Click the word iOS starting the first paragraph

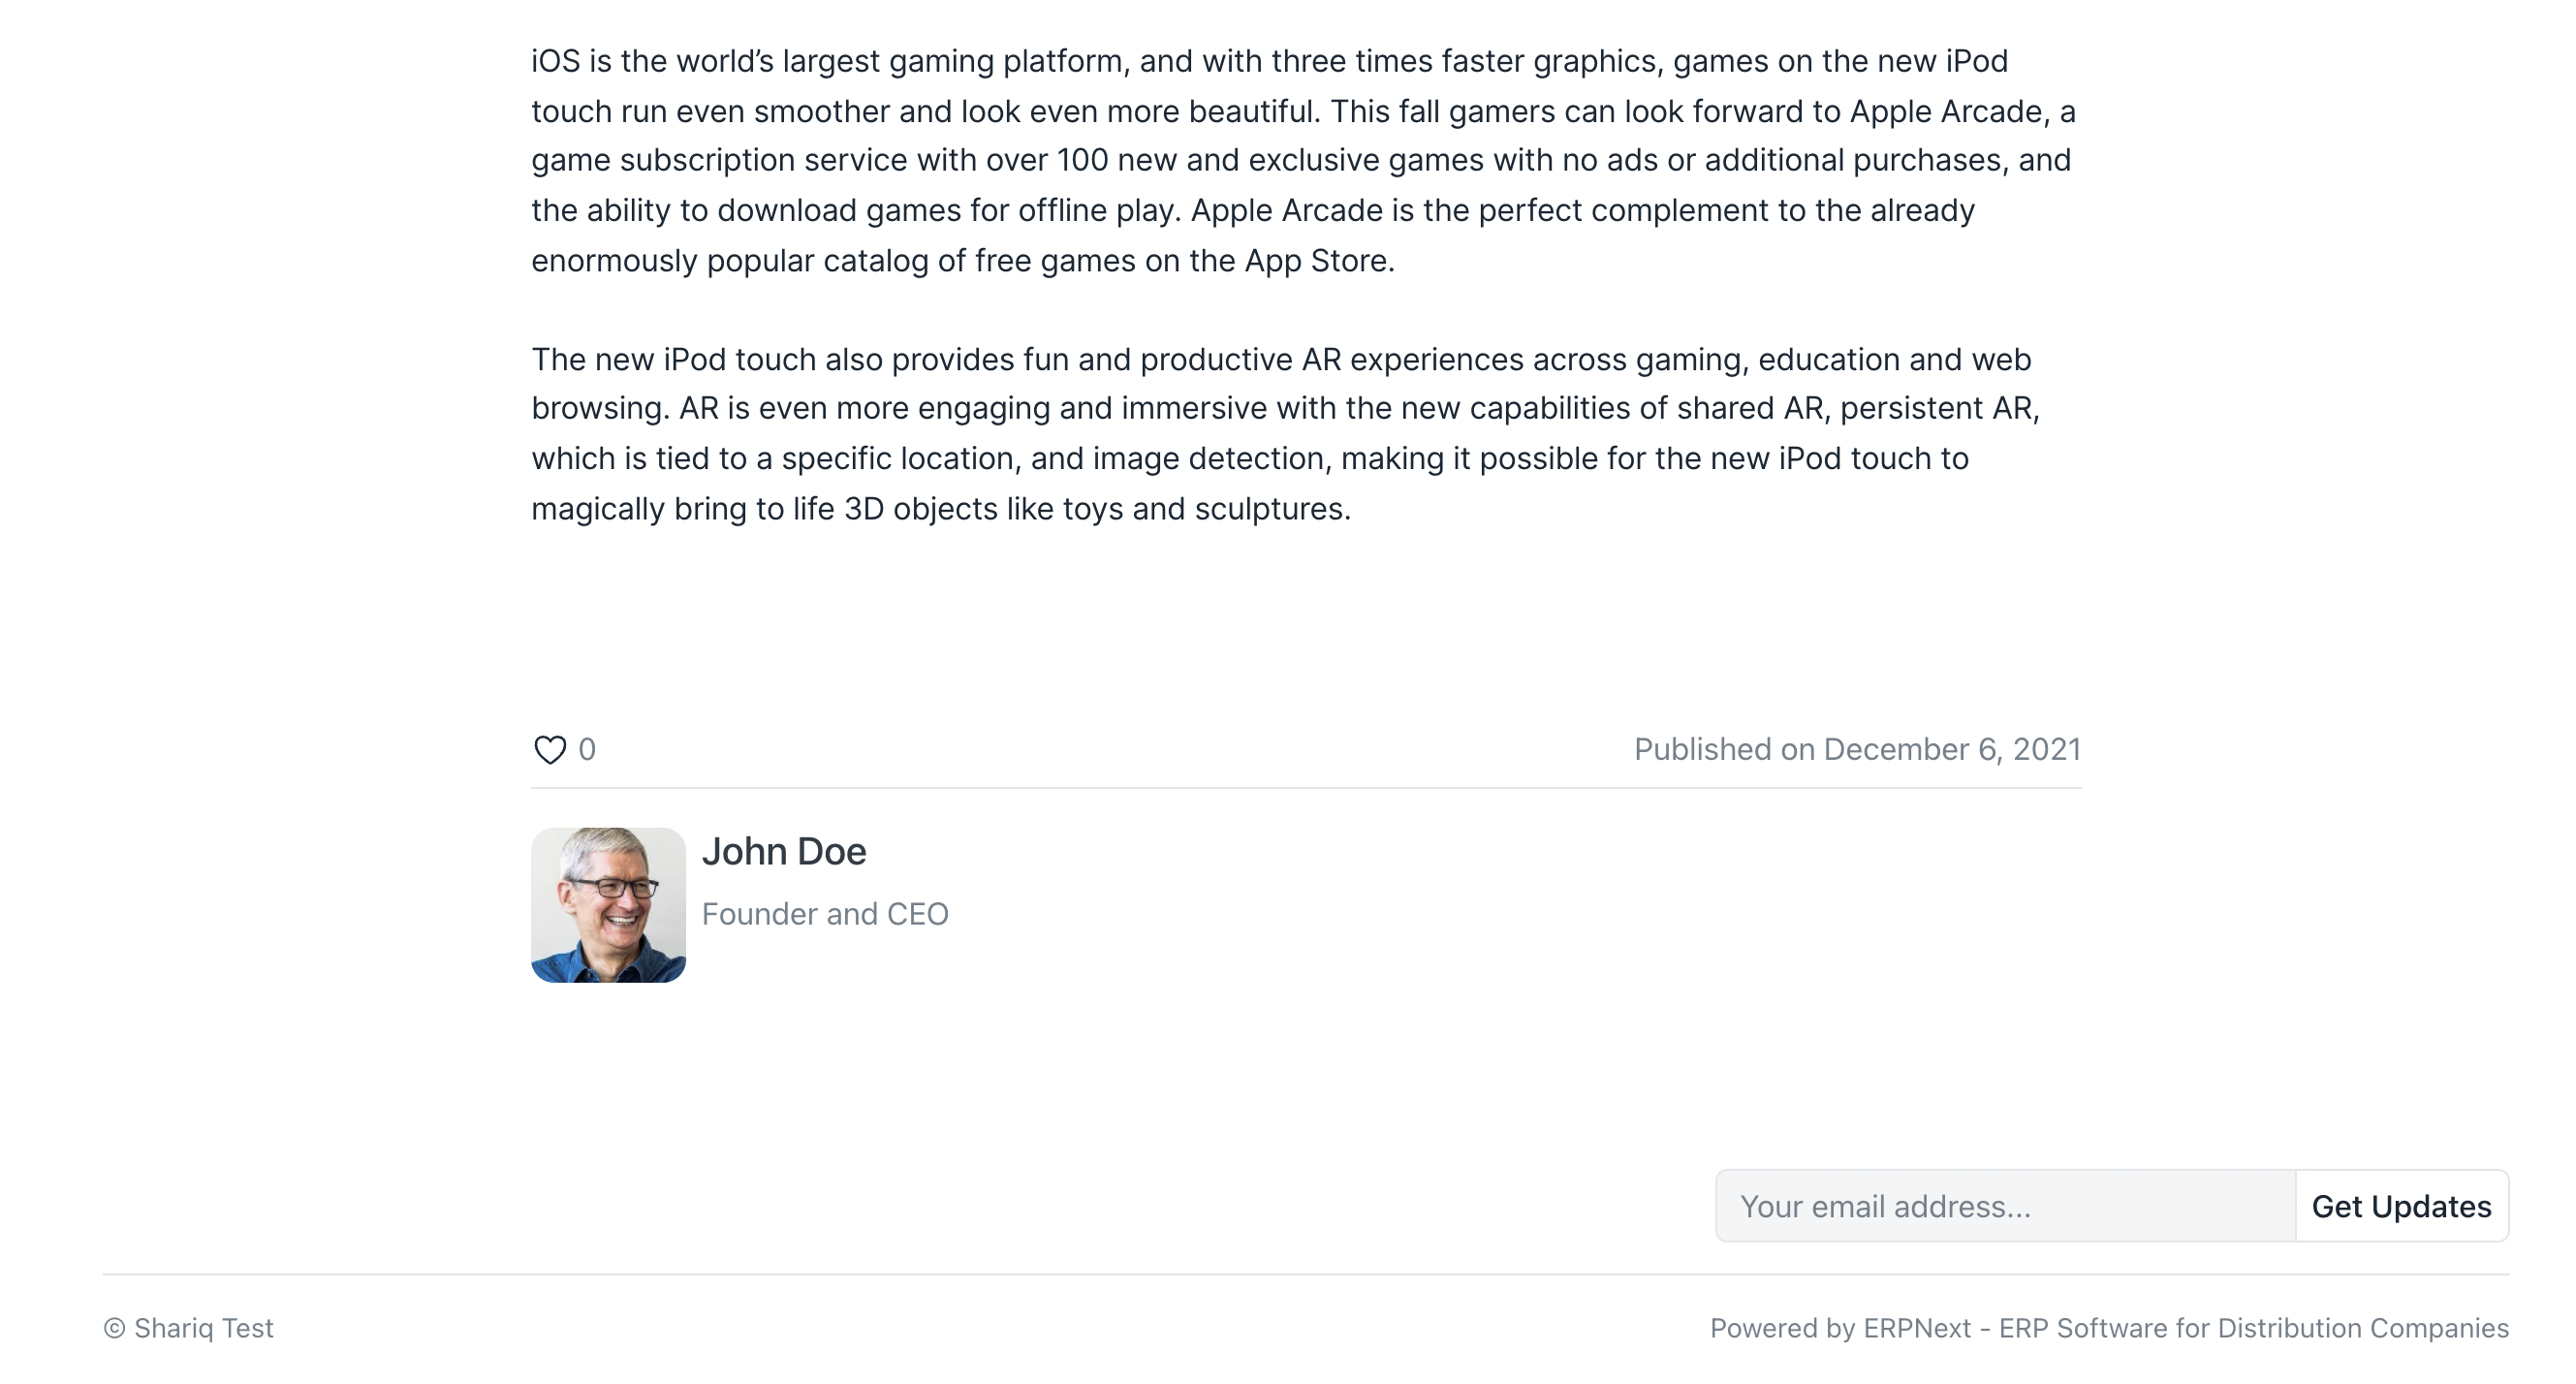tap(555, 61)
